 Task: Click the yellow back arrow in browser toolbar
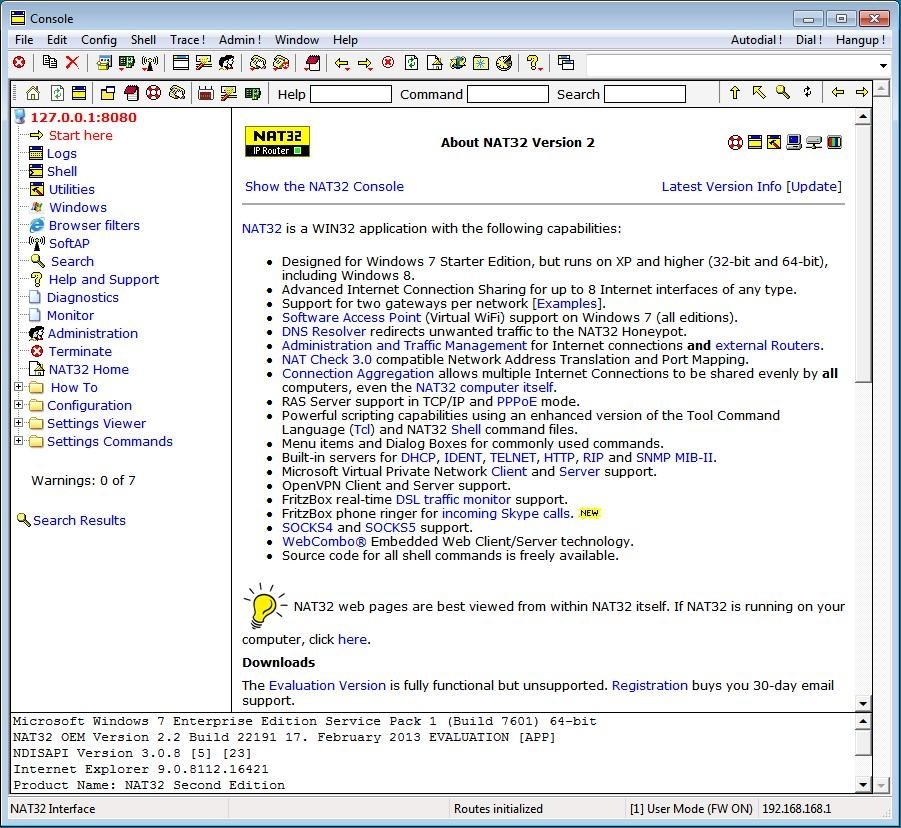tap(838, 93)
